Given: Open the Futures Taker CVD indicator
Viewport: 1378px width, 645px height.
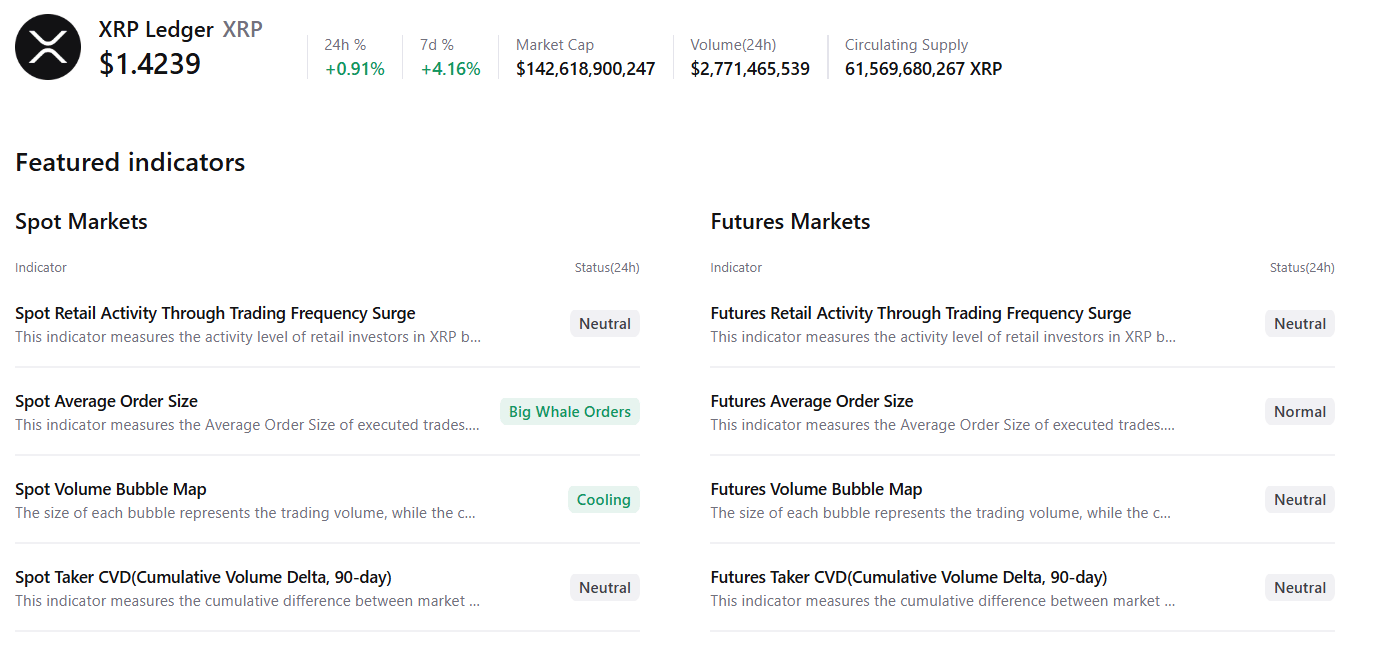Looking at the screenshot, I should [x=908, y=577].
